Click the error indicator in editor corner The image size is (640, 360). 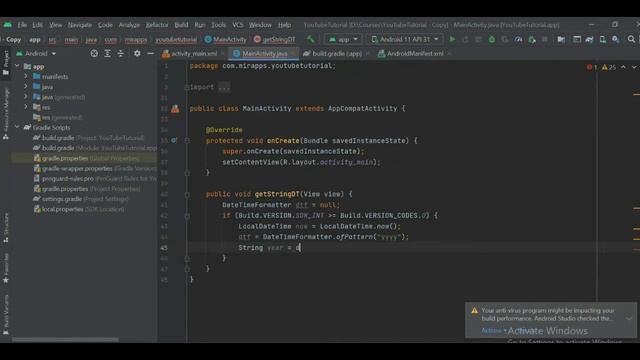(592, 67)
